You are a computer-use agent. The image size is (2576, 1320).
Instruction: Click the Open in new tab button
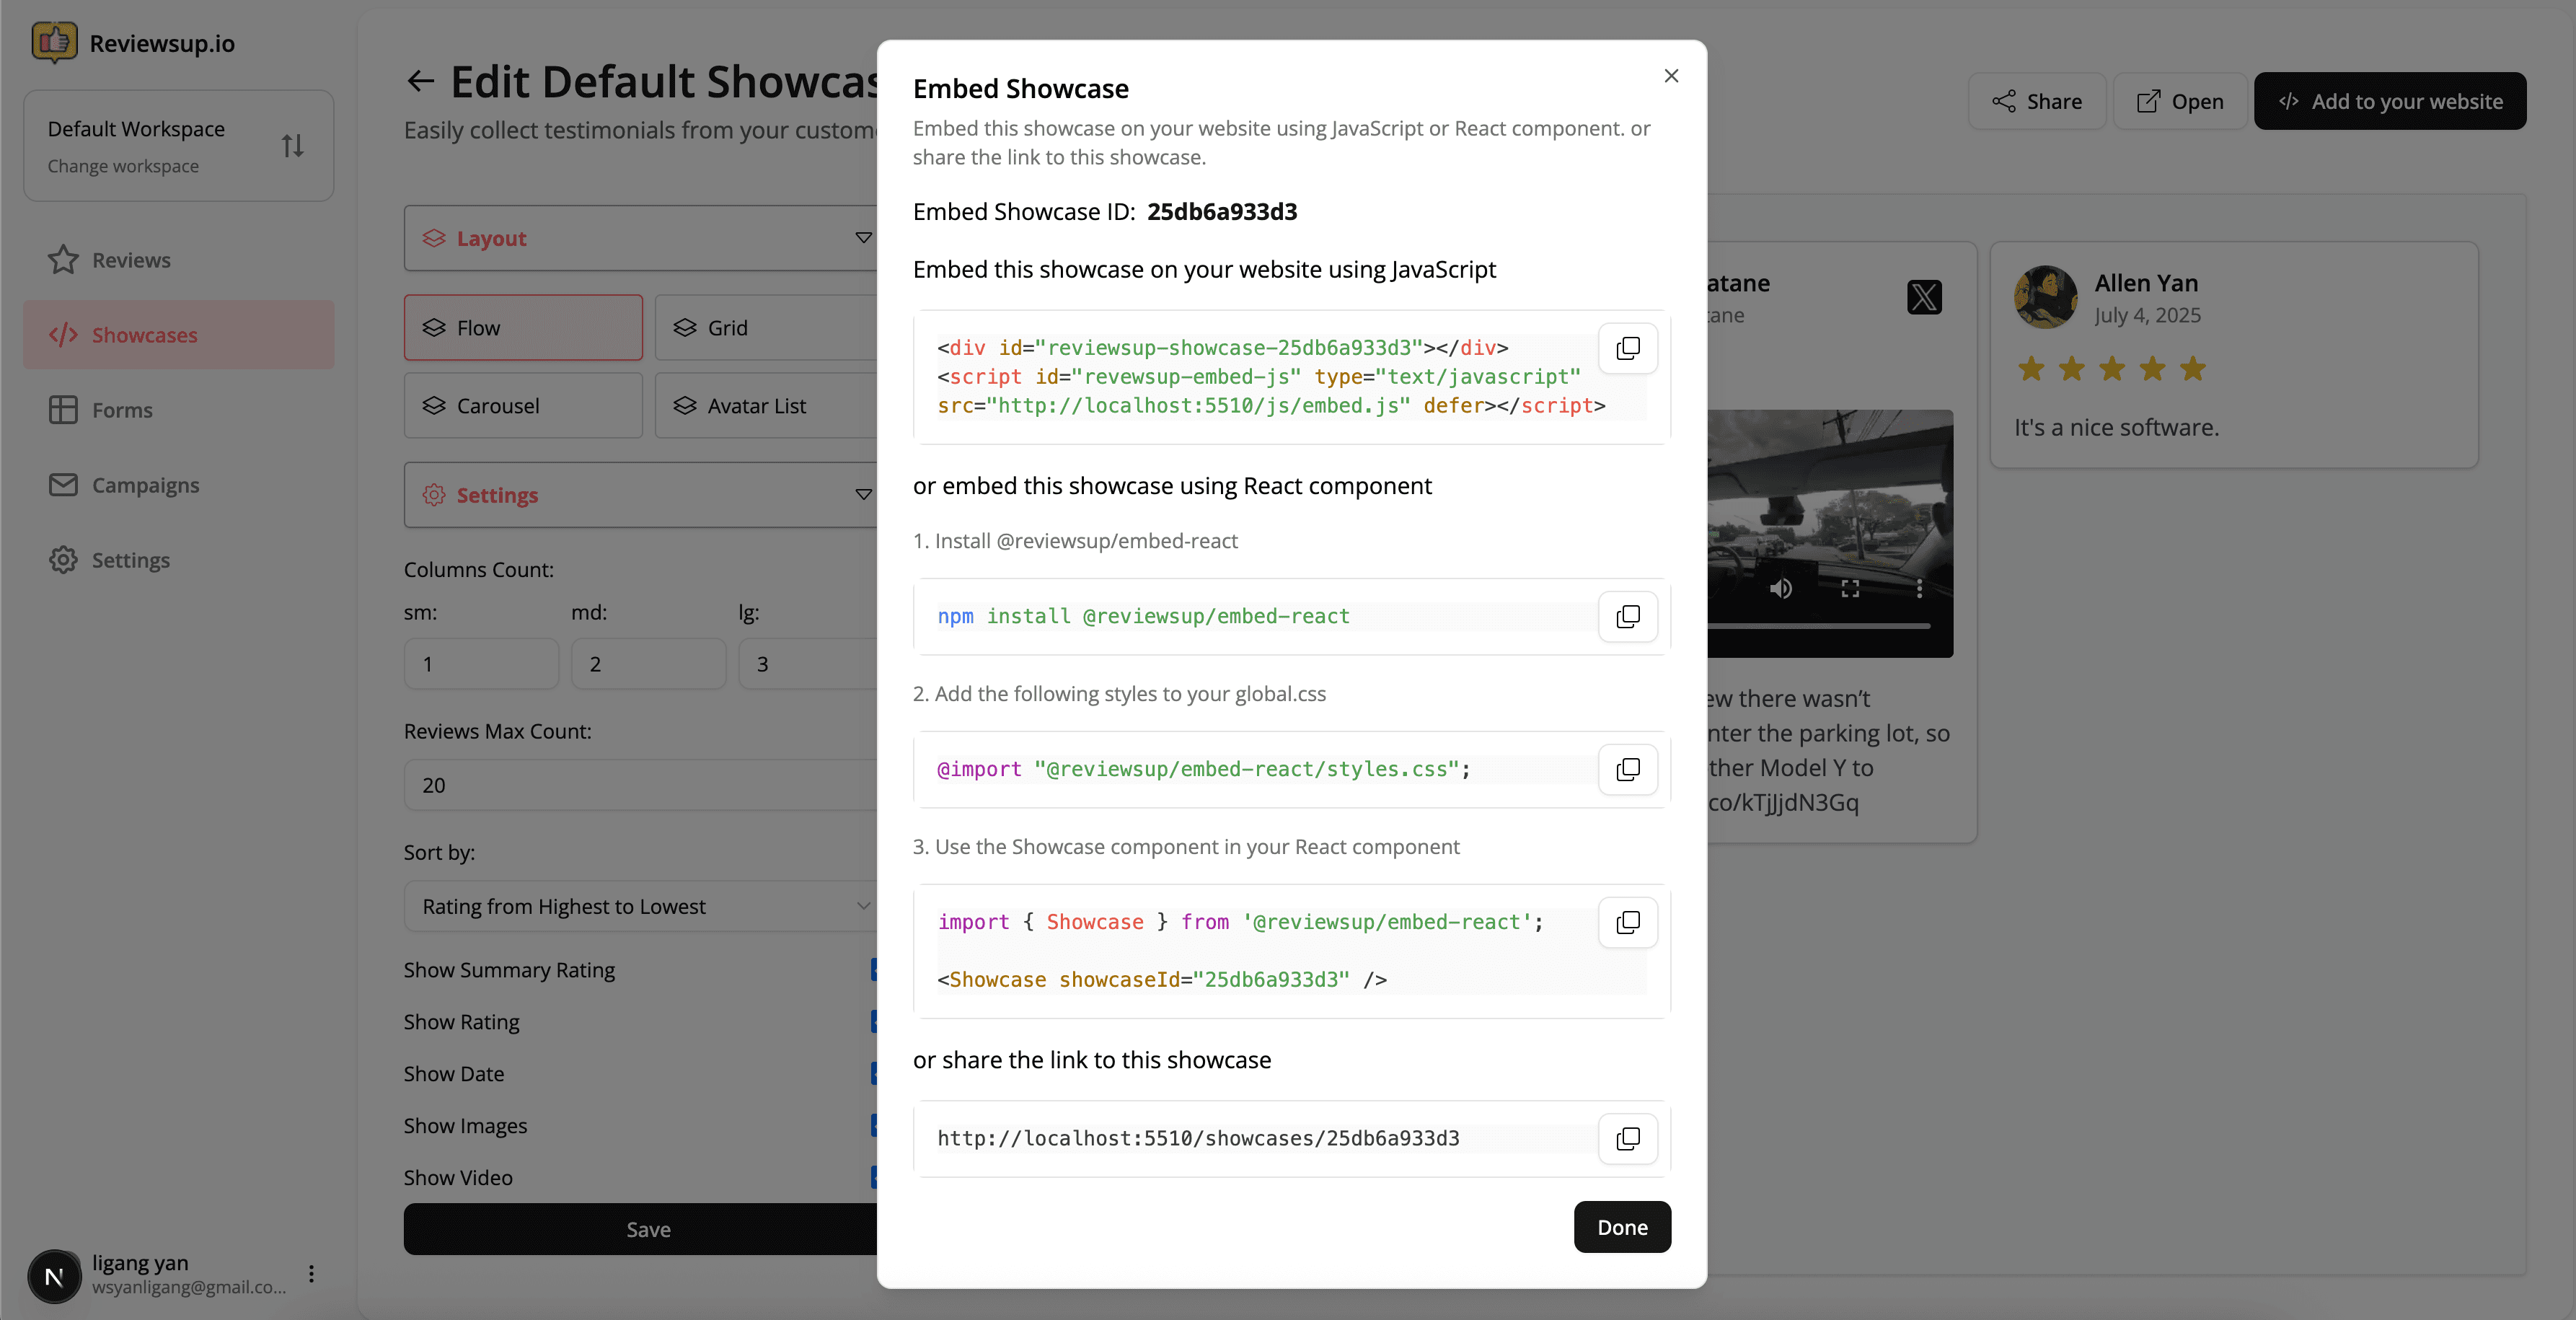[x=2180, y=101]
